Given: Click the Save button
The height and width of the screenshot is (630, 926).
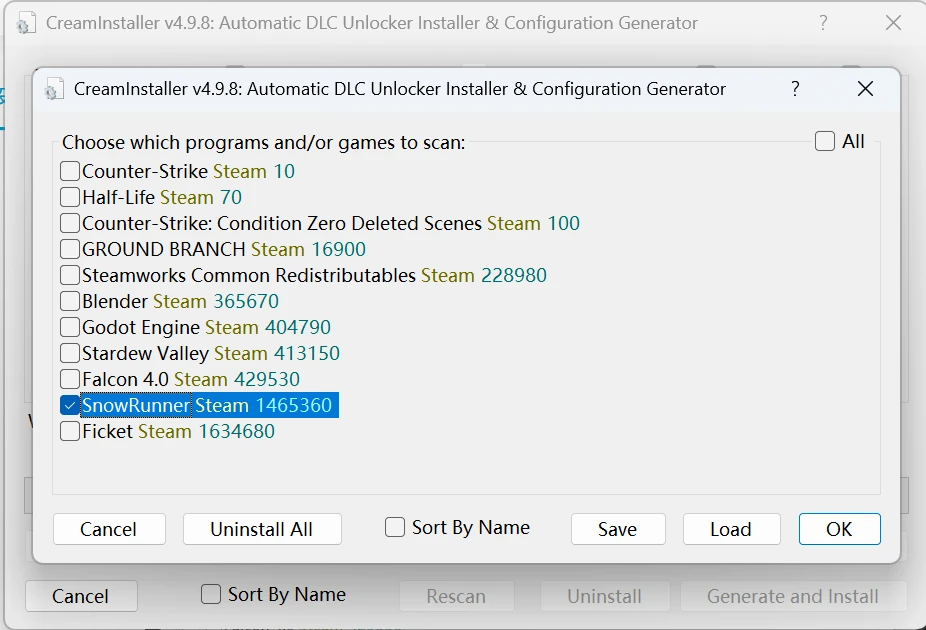Looking at the screenshot, I should click(618, 529).
